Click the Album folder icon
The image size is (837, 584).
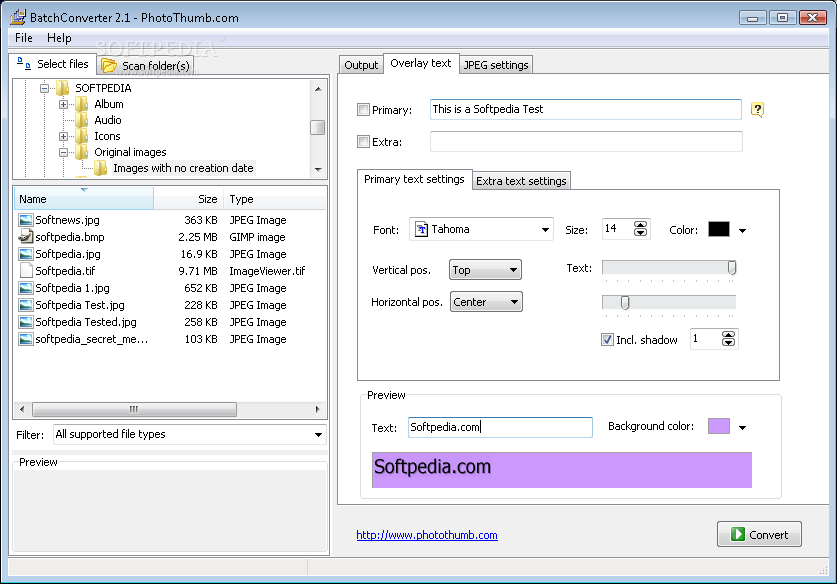[82, 104]
